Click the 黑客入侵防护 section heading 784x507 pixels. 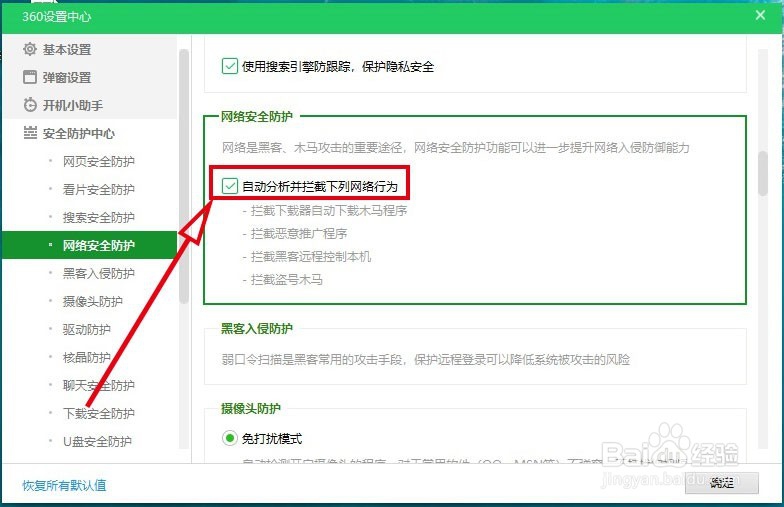257,328
